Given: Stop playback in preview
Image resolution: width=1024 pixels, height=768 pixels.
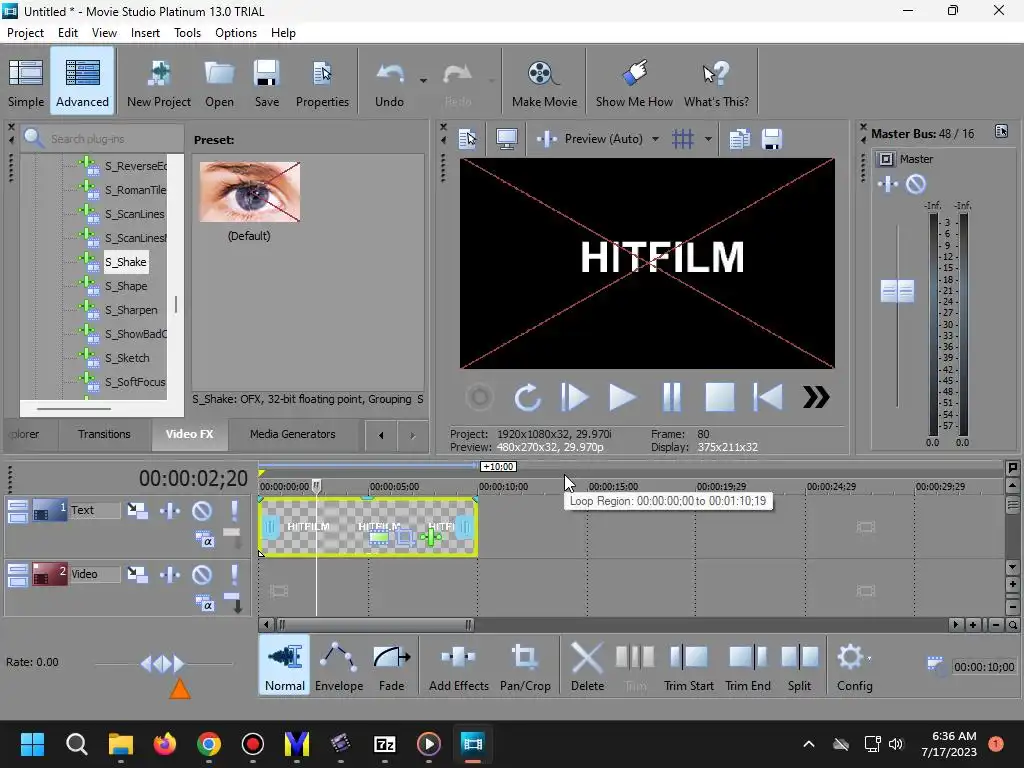Looking at the screenshot, I should (x=720, y=397).
